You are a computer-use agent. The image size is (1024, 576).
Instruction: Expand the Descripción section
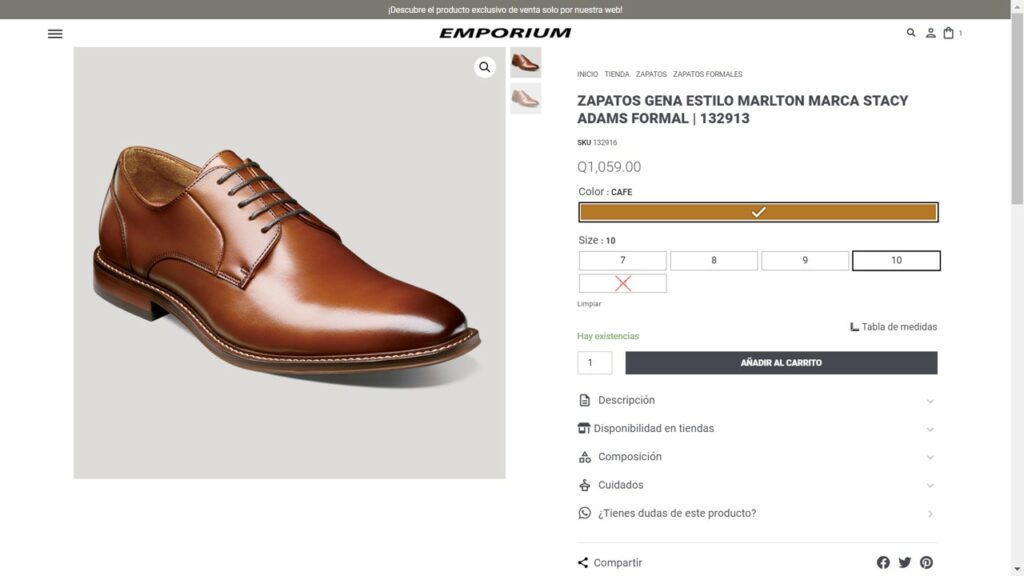757,400
